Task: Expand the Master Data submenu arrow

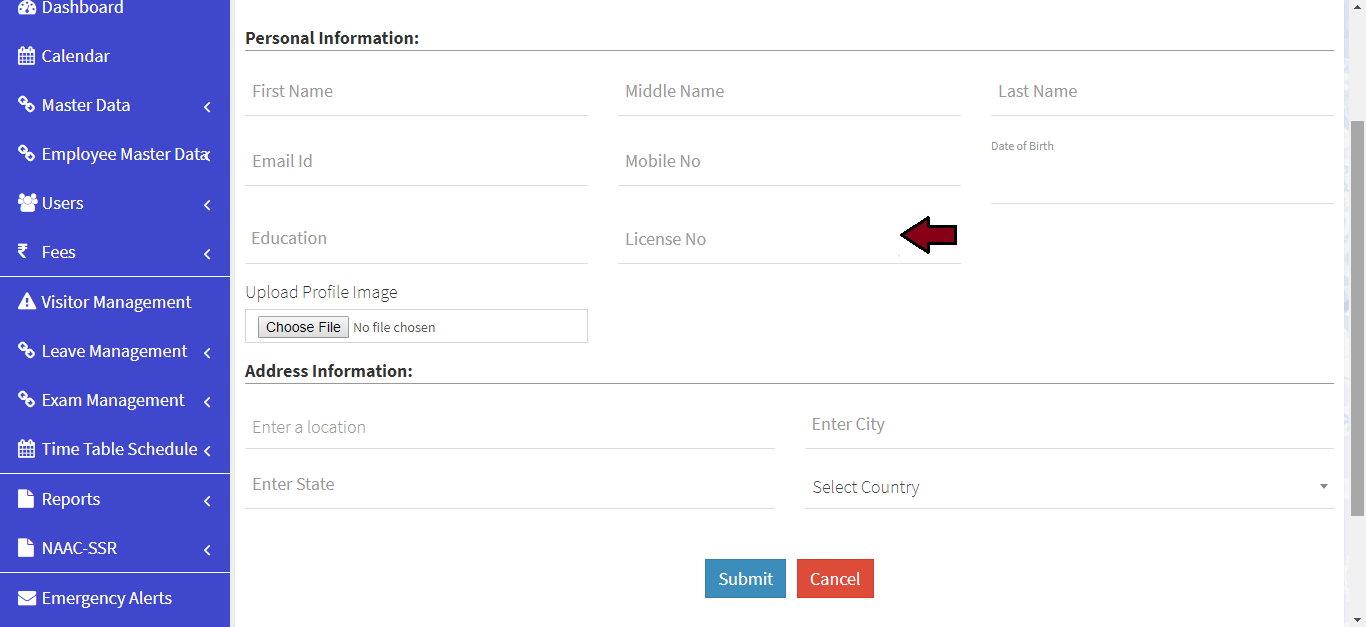Action: click(207, 106)
